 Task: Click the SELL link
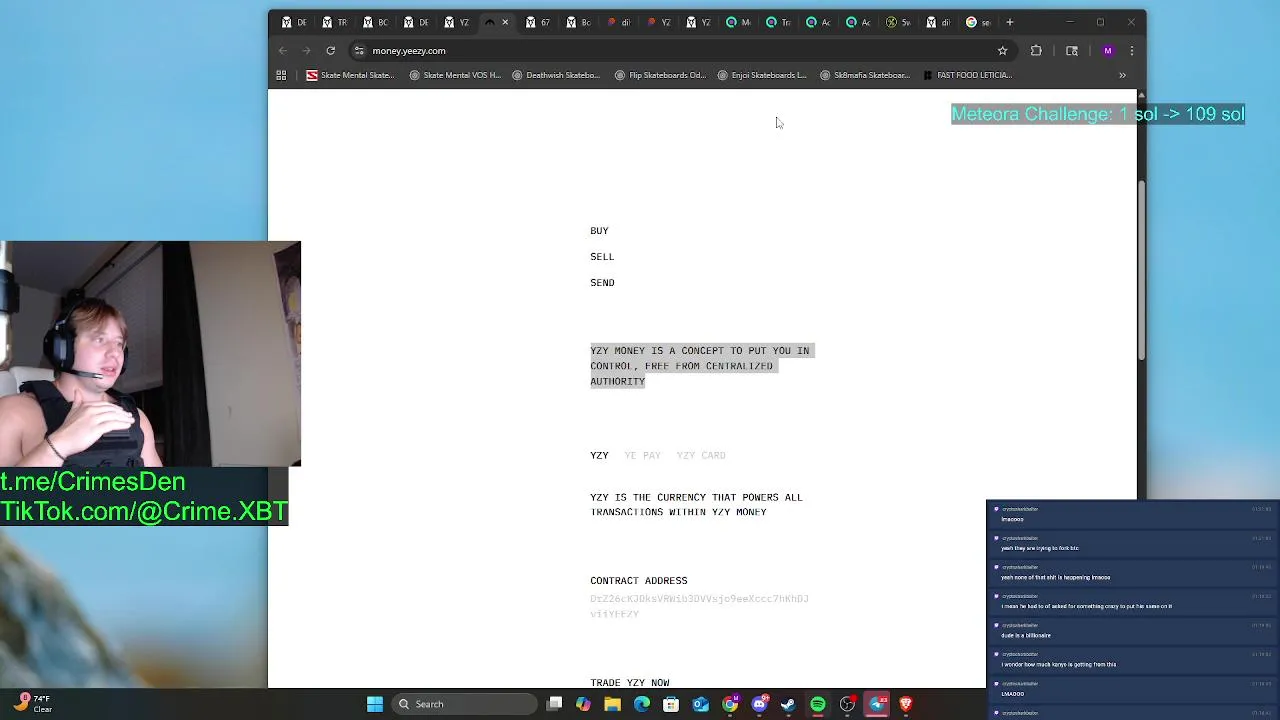coord(602,257)
